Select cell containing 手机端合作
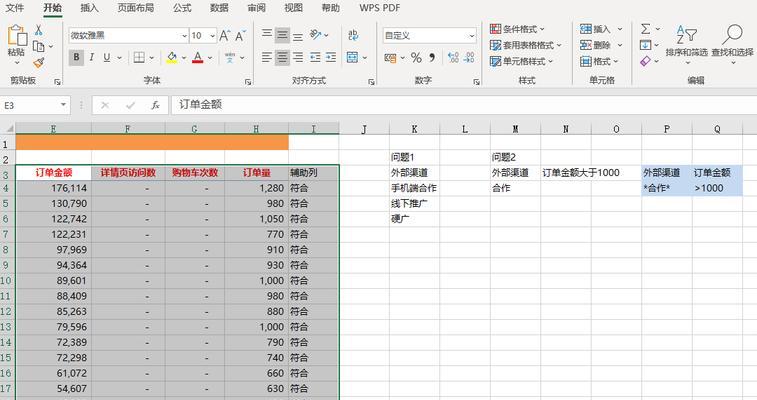The width and height of the screenshot is (757, 400). (x=413, y=188)
